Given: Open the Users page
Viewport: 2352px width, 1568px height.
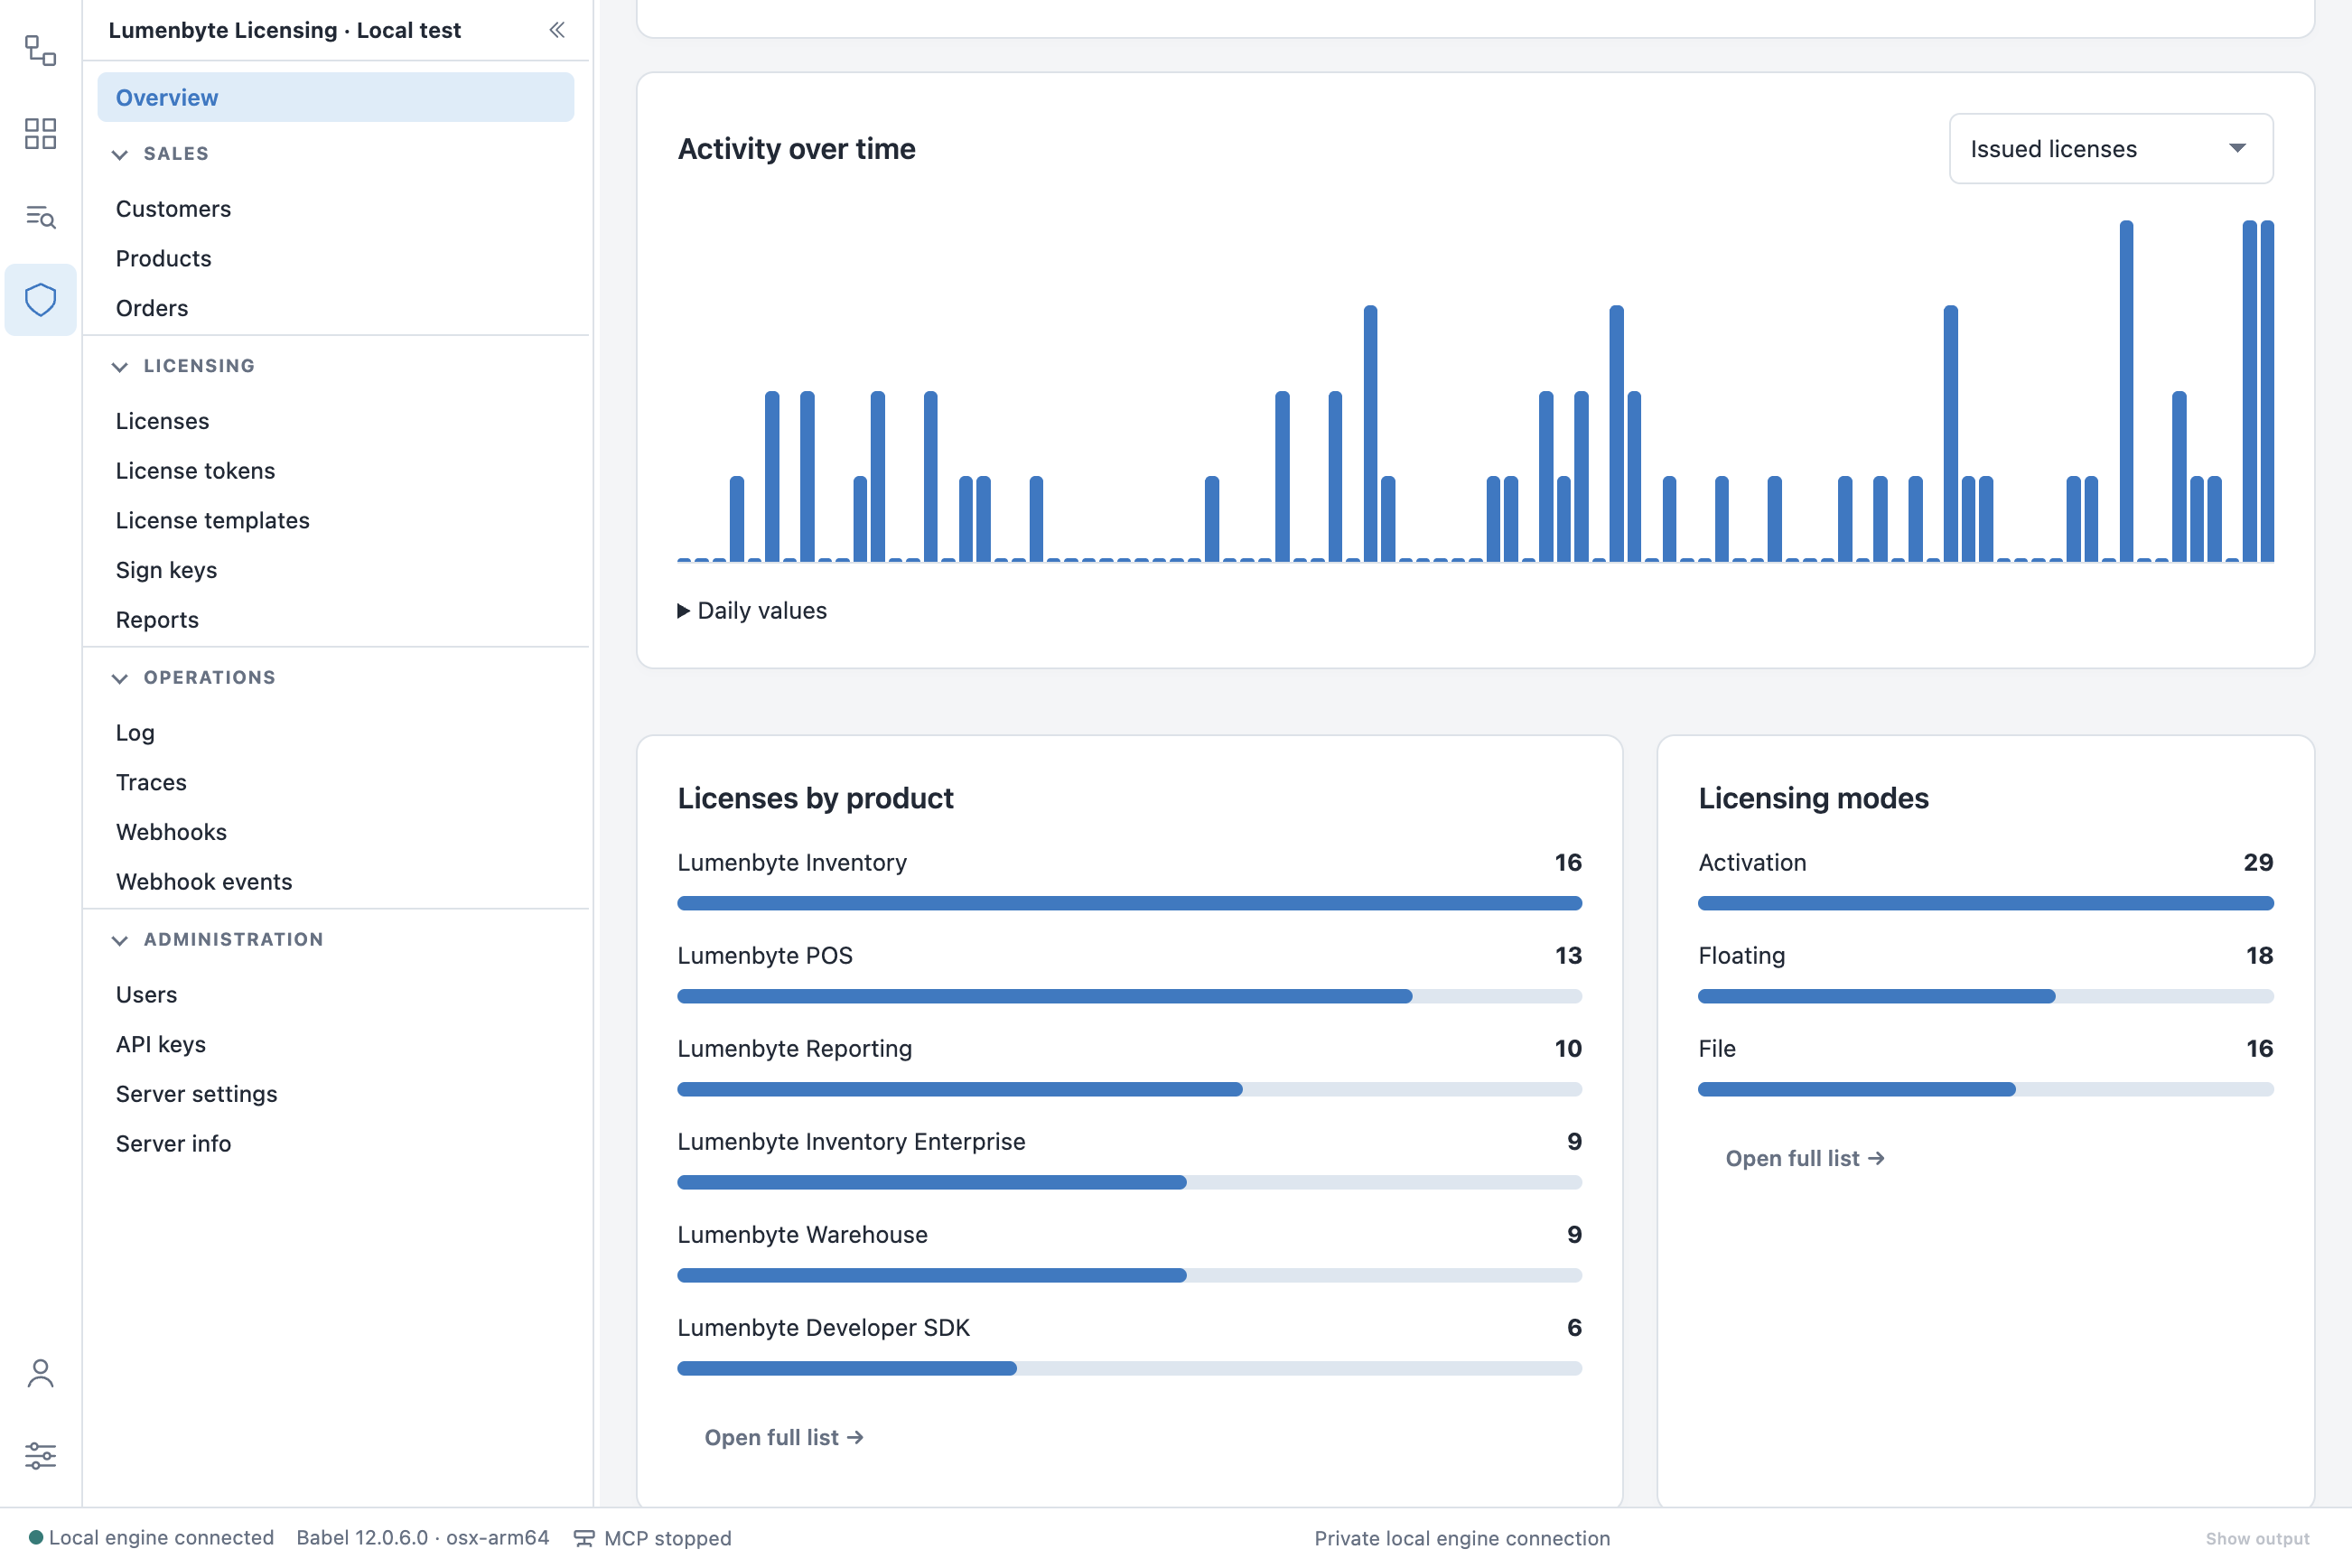Looking at the screenshot, I should coord(146,995).
